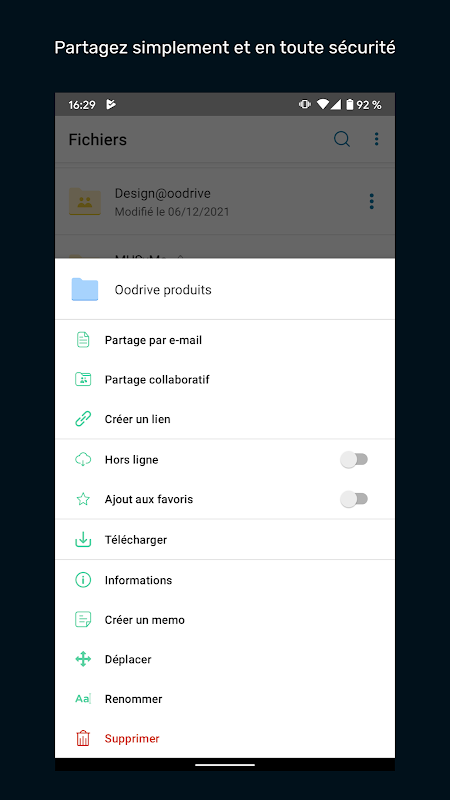Viewport: 450px width, 800px height.
Task: Click the Hors ligne cloud icon
Action: [x=83, y=459]
